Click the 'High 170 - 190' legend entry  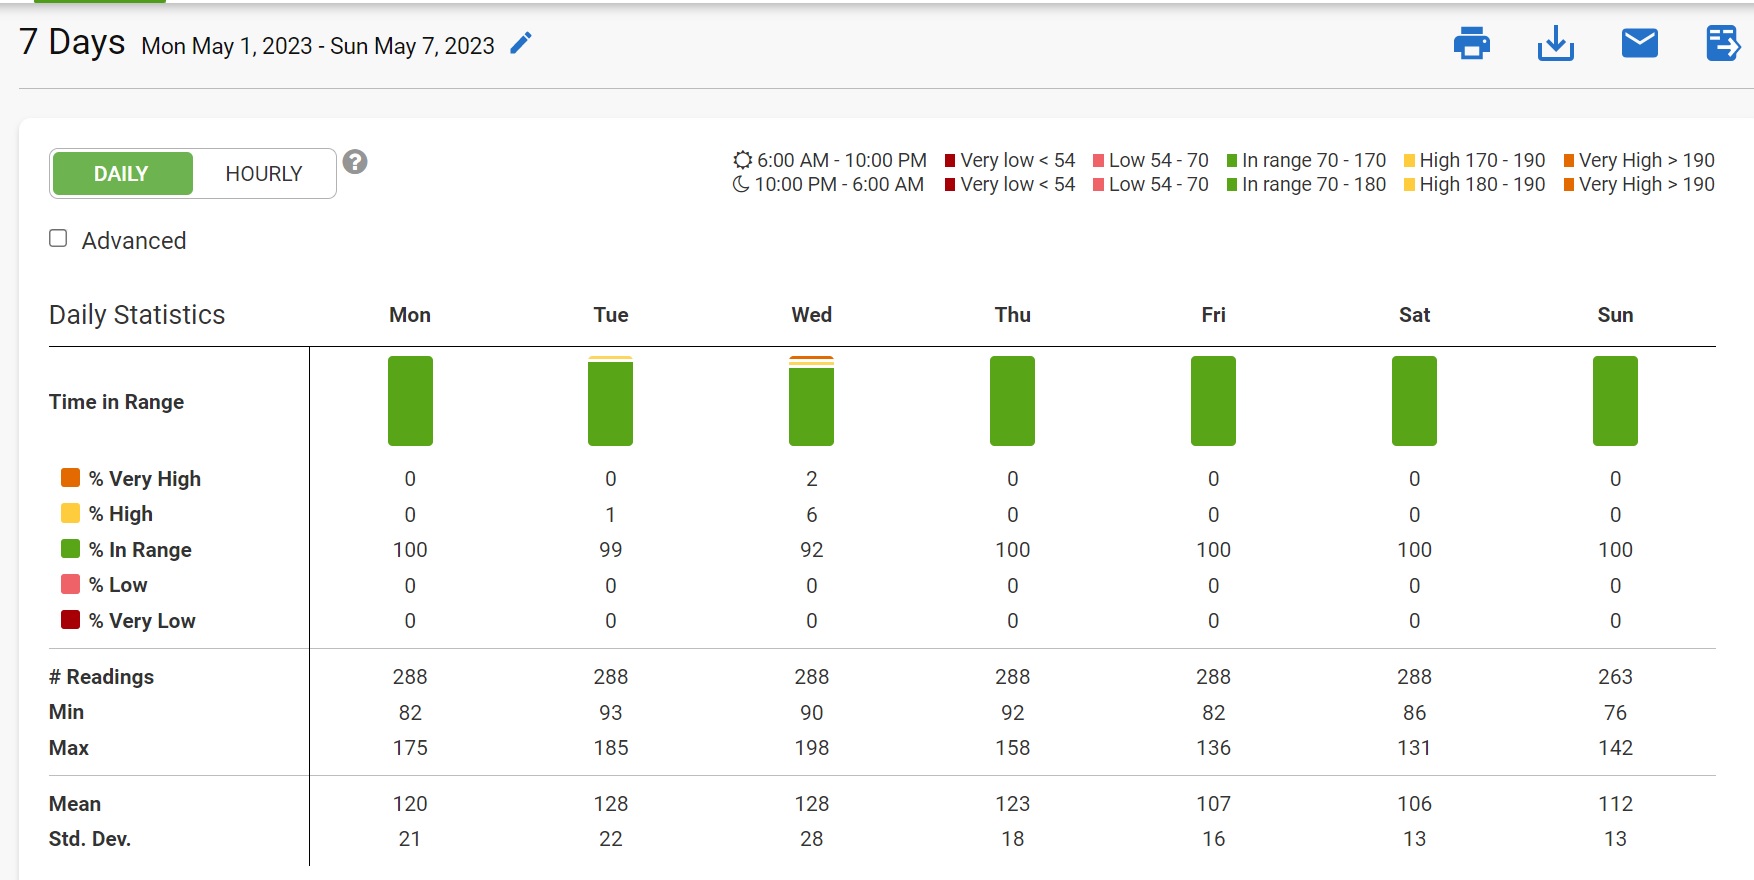[x=1474, y=160]
